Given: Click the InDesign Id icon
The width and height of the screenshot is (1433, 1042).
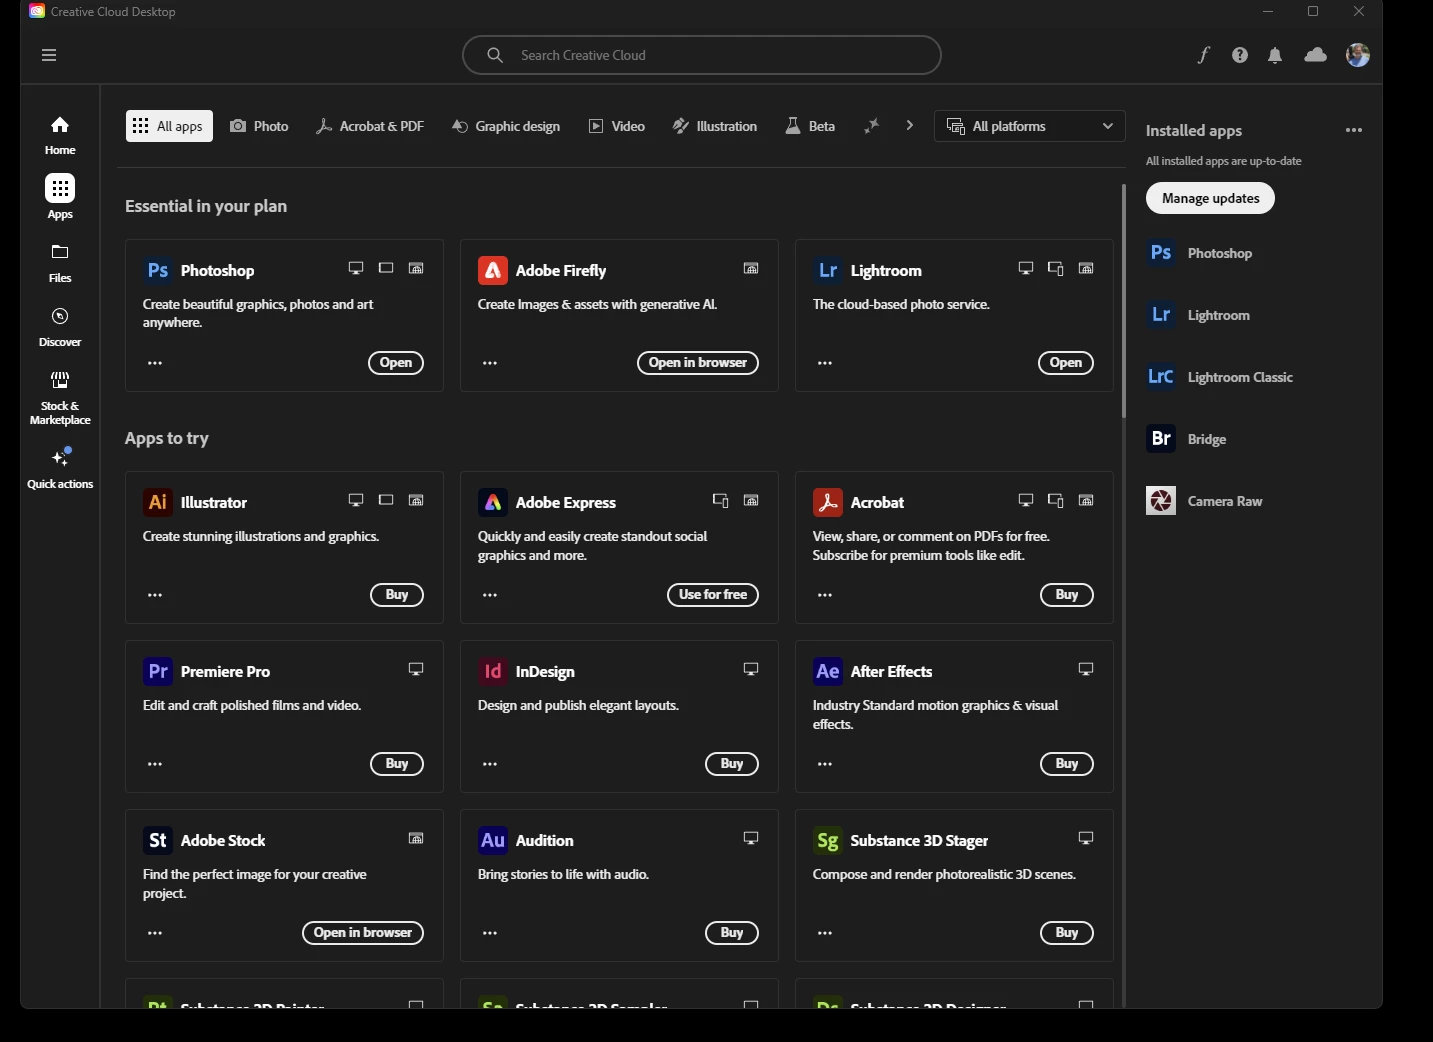Looking at the screenshot, I should 493,671.
